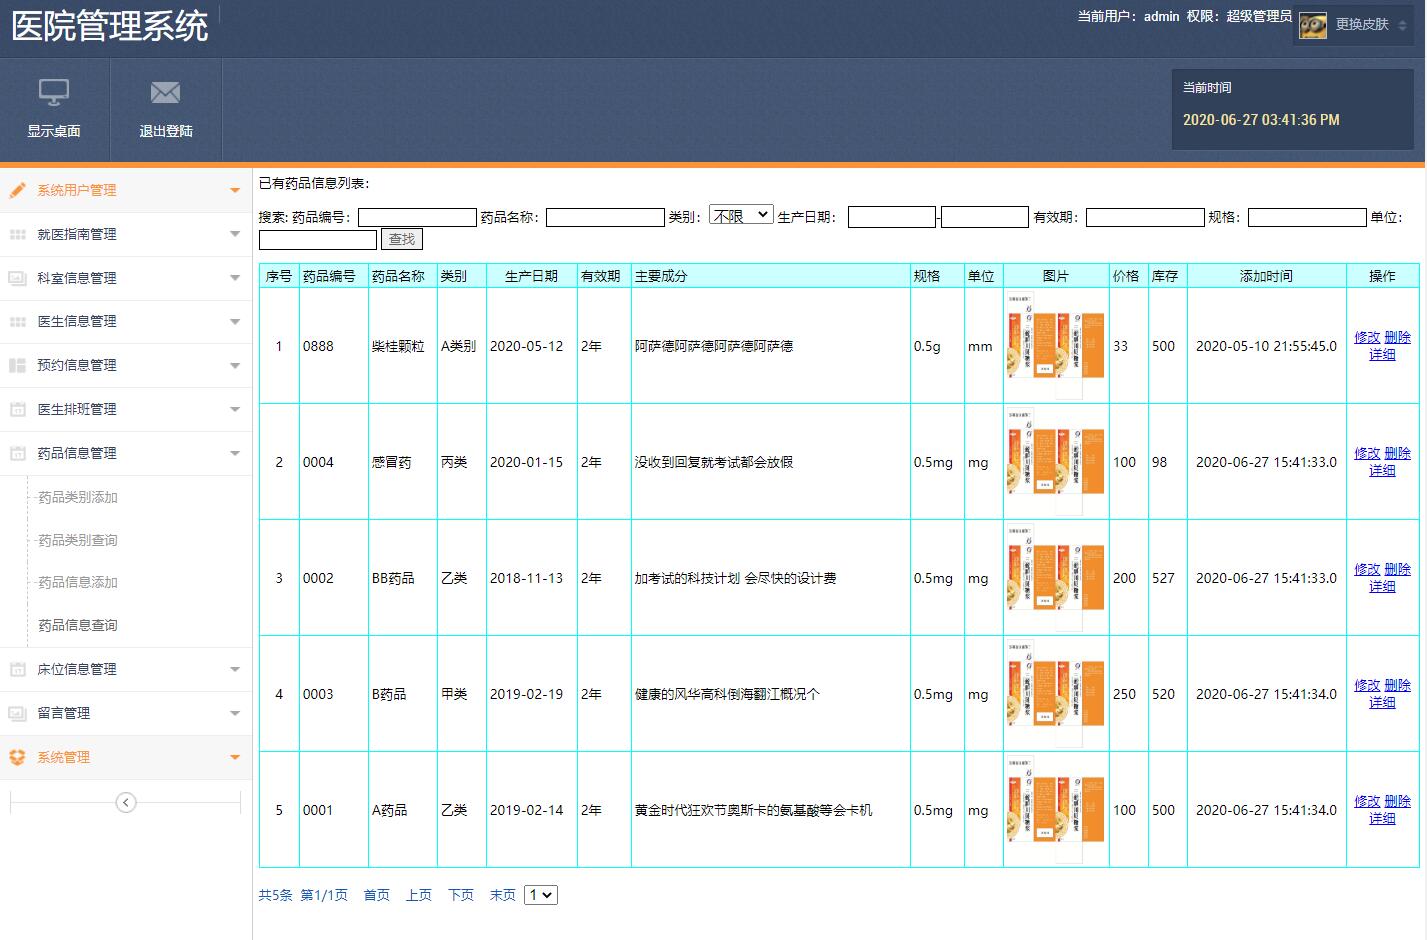Open the pagination page number dropdown

coord(540,895)
